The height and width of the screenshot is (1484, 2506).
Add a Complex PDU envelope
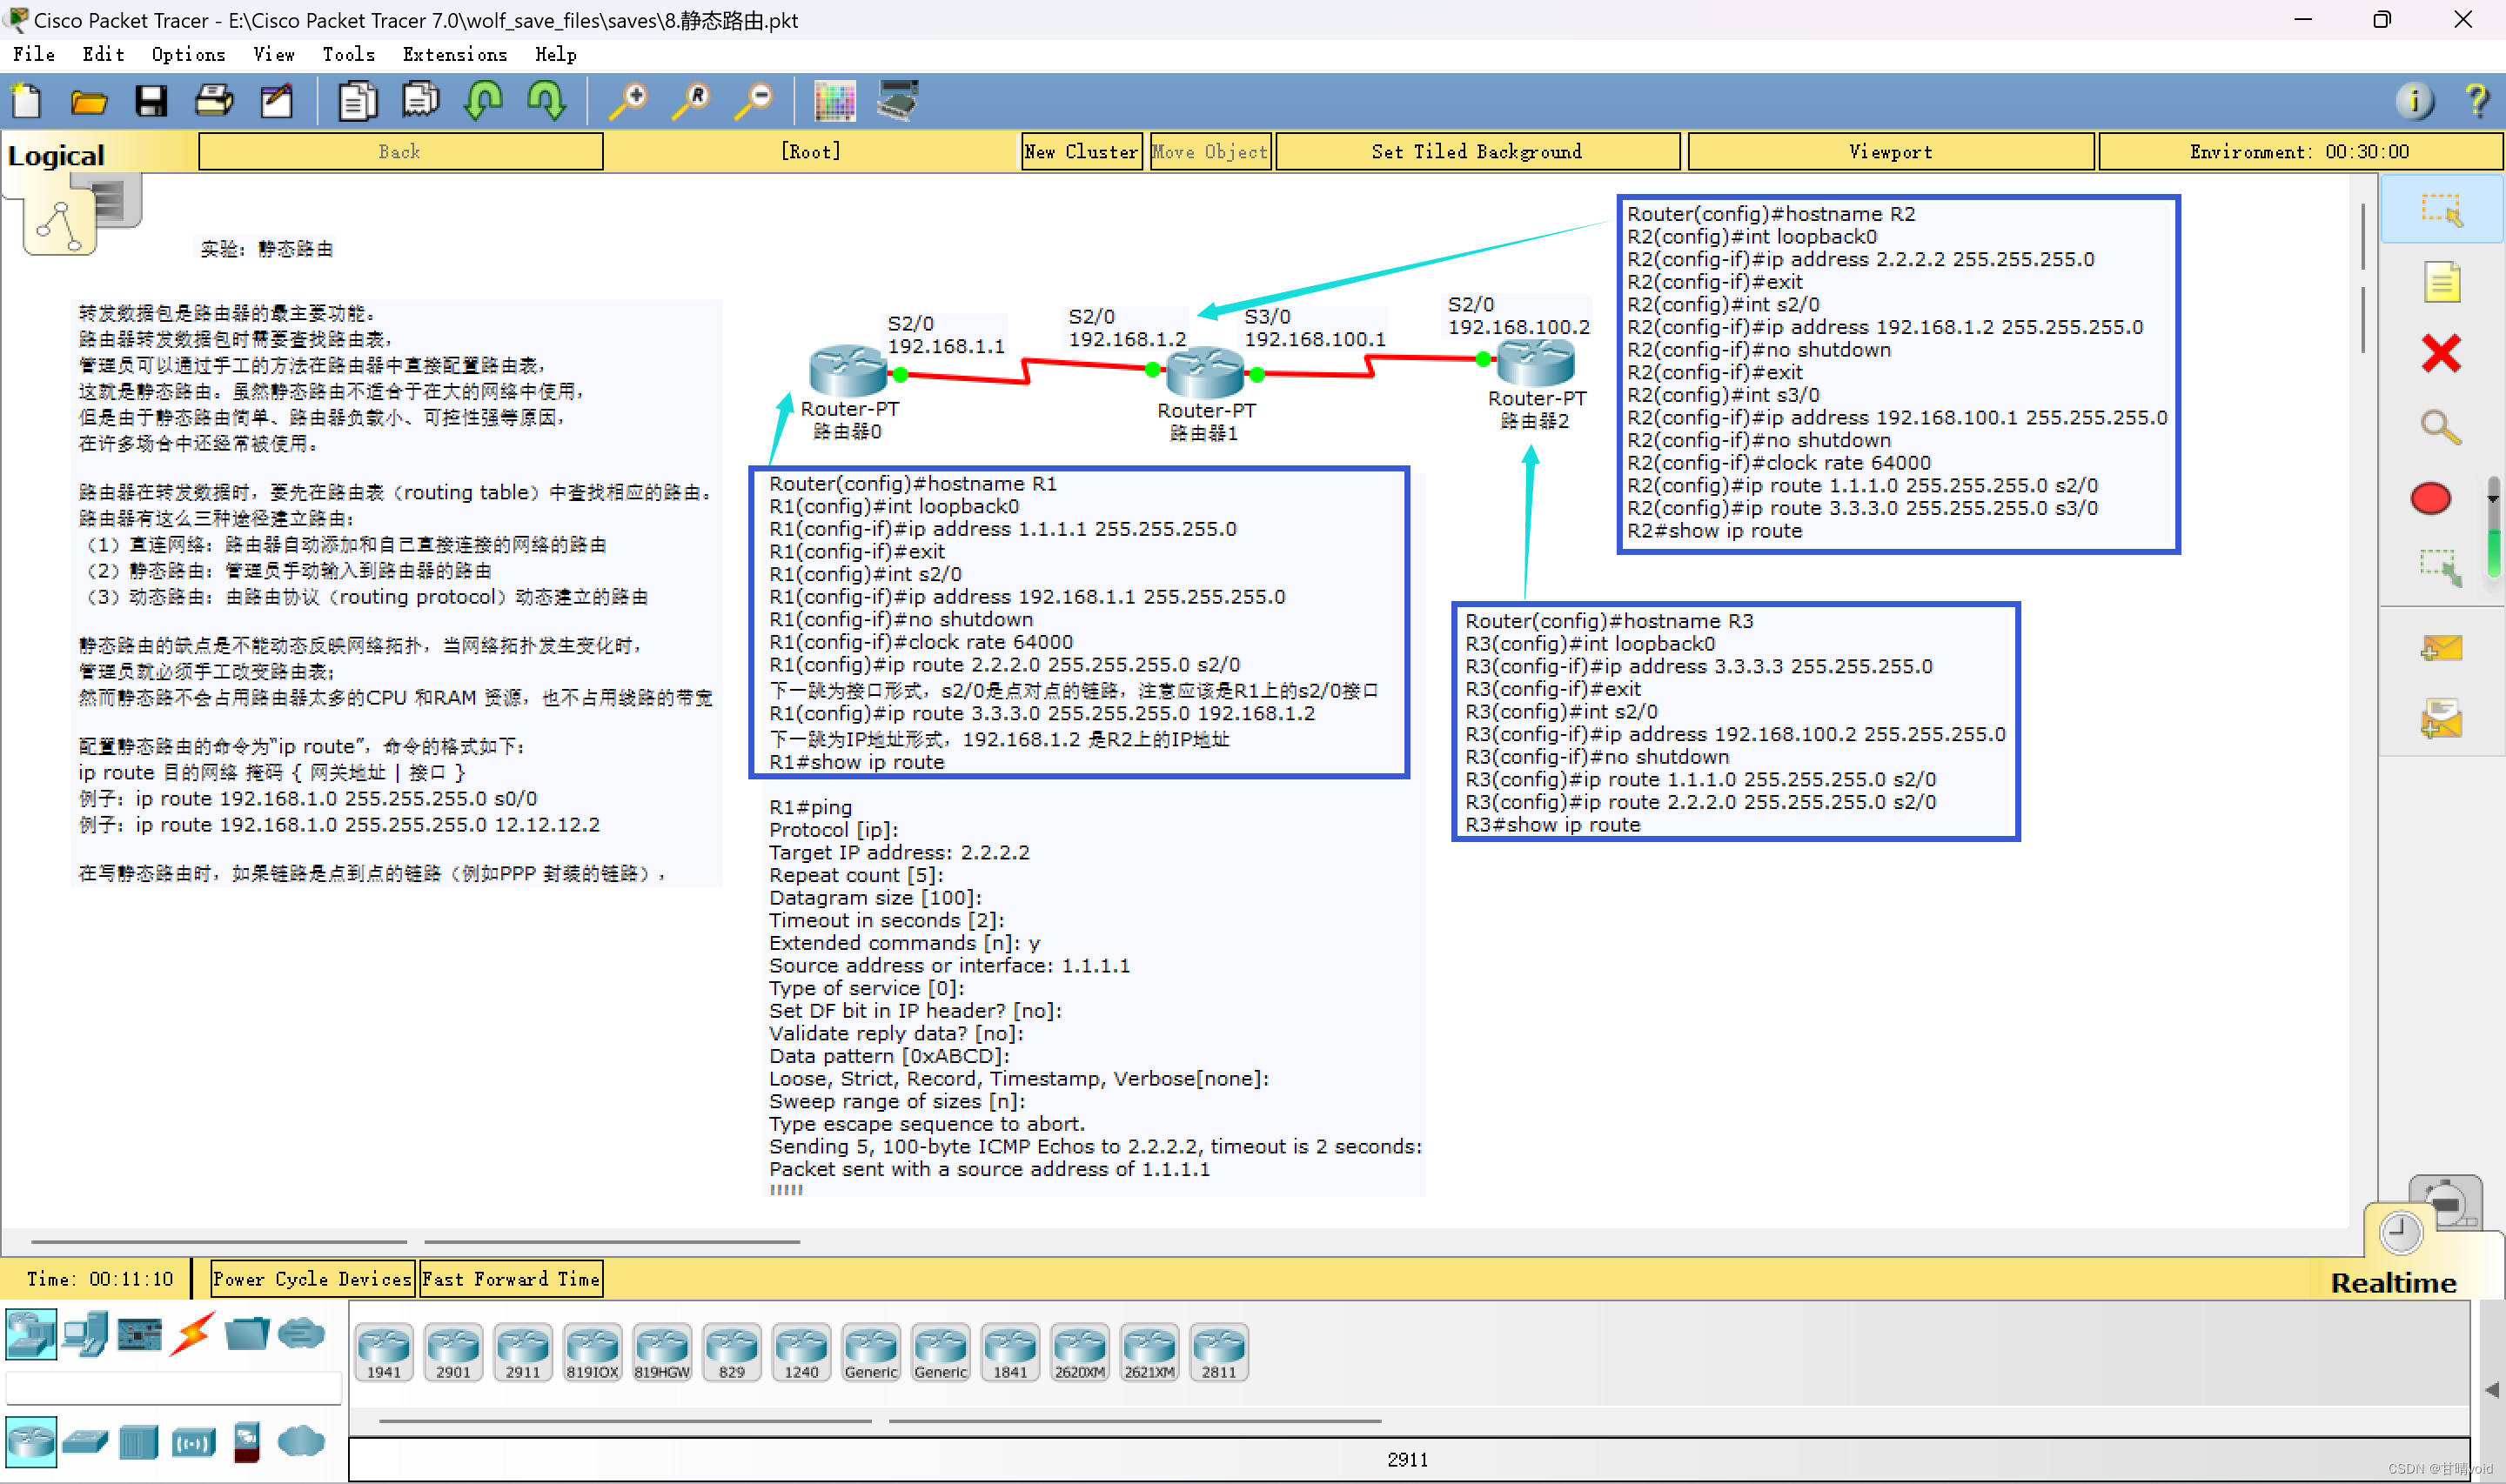pyautogui.click(x=2441, y=719)
